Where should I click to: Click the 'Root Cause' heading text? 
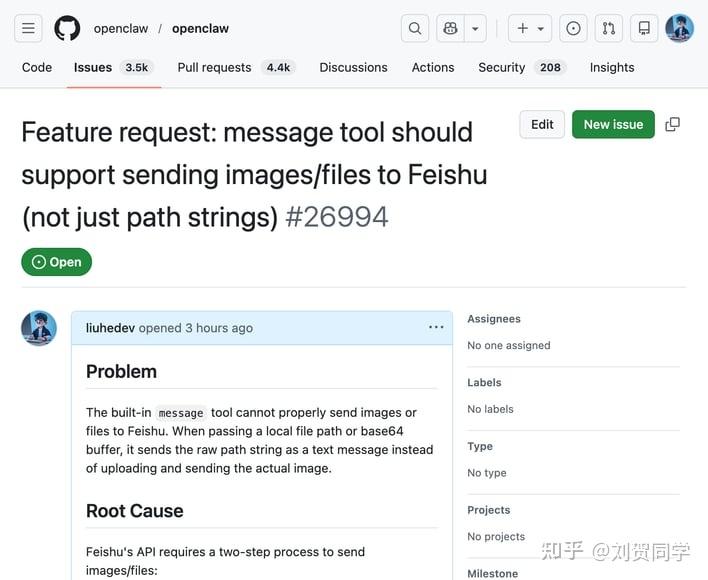click(x=135, y=511)
